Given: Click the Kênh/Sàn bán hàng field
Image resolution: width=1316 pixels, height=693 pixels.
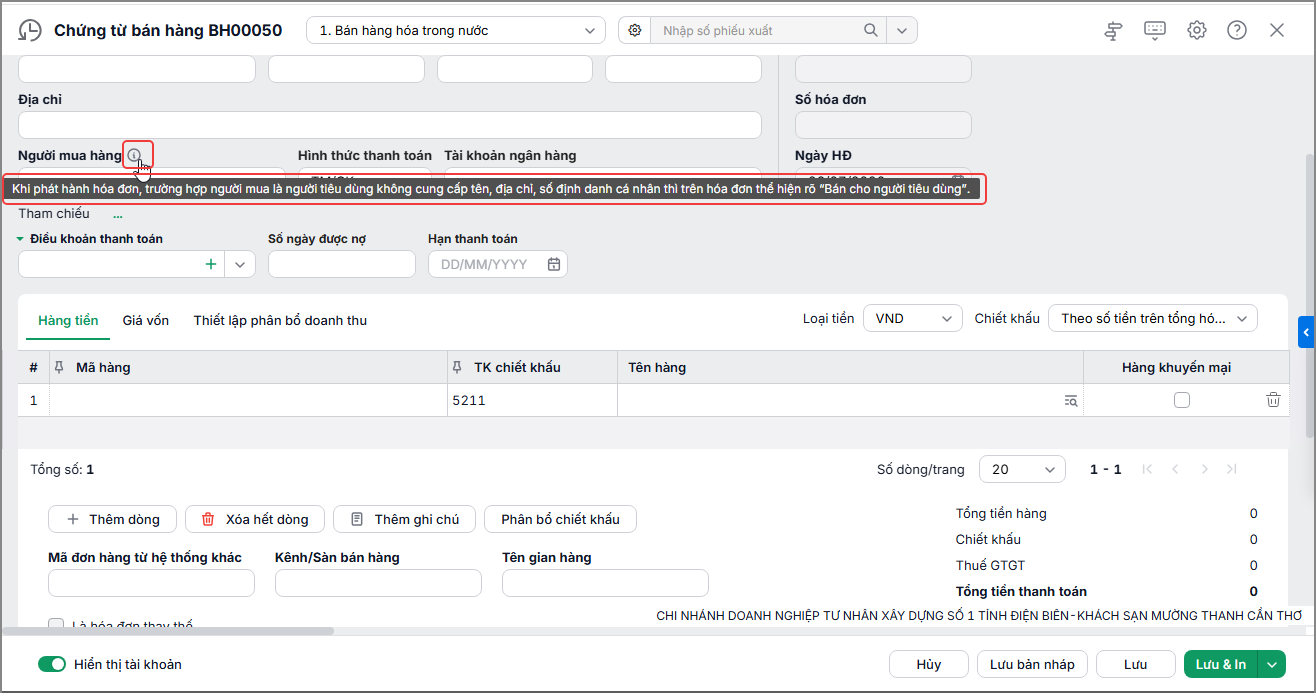Looking at the screenshot, I should tap(378, 583).
